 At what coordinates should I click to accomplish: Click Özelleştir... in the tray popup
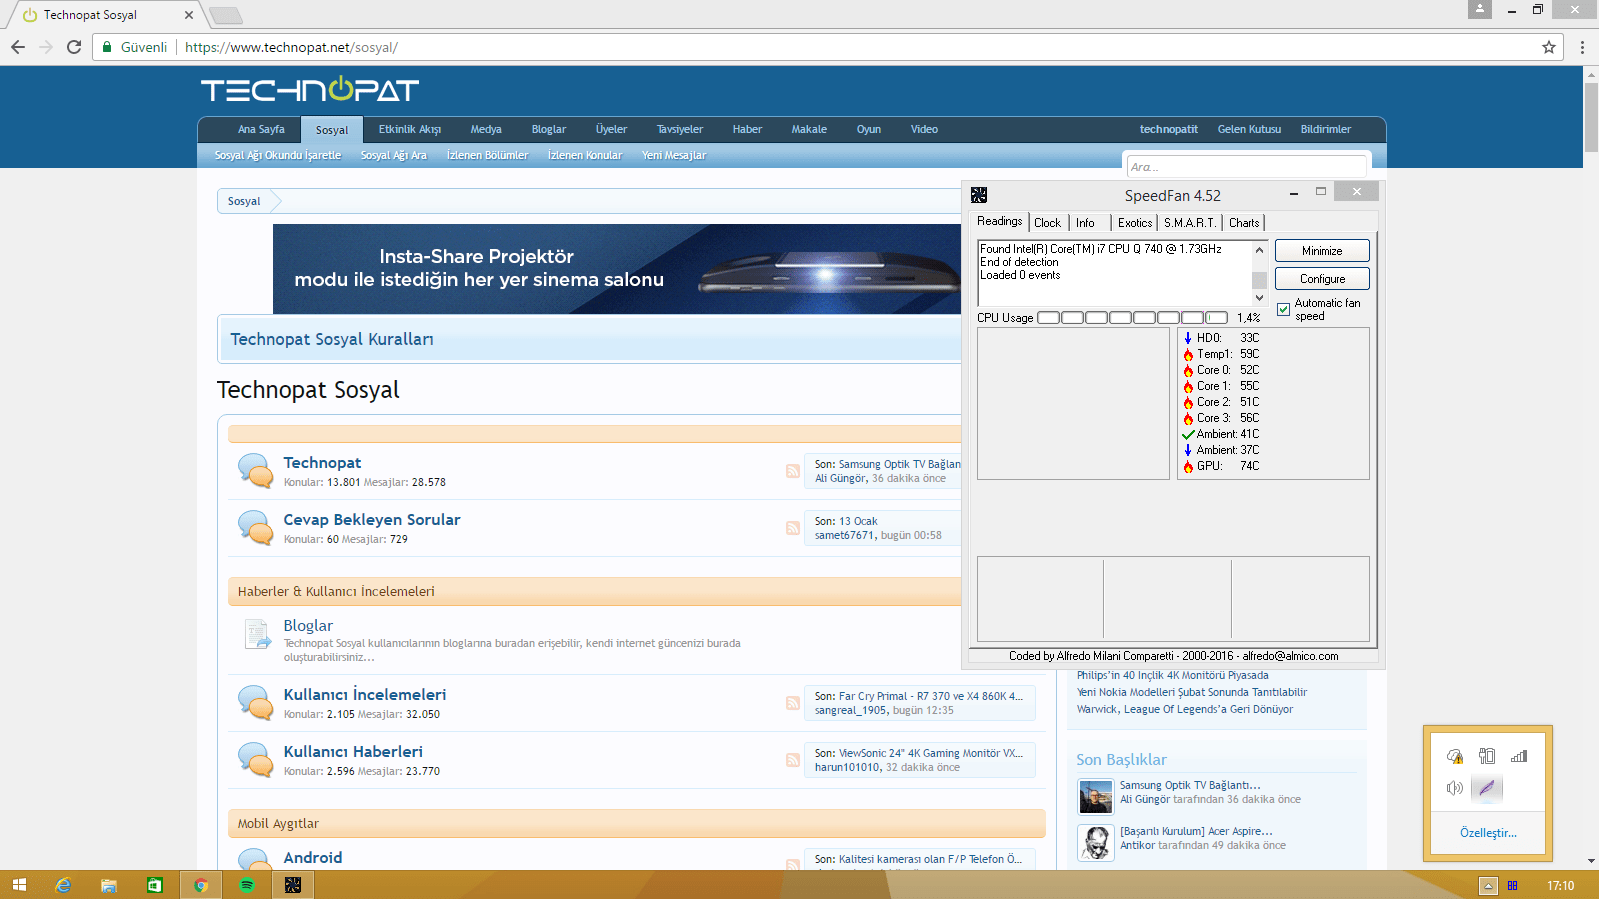(x=1488, y=833)
